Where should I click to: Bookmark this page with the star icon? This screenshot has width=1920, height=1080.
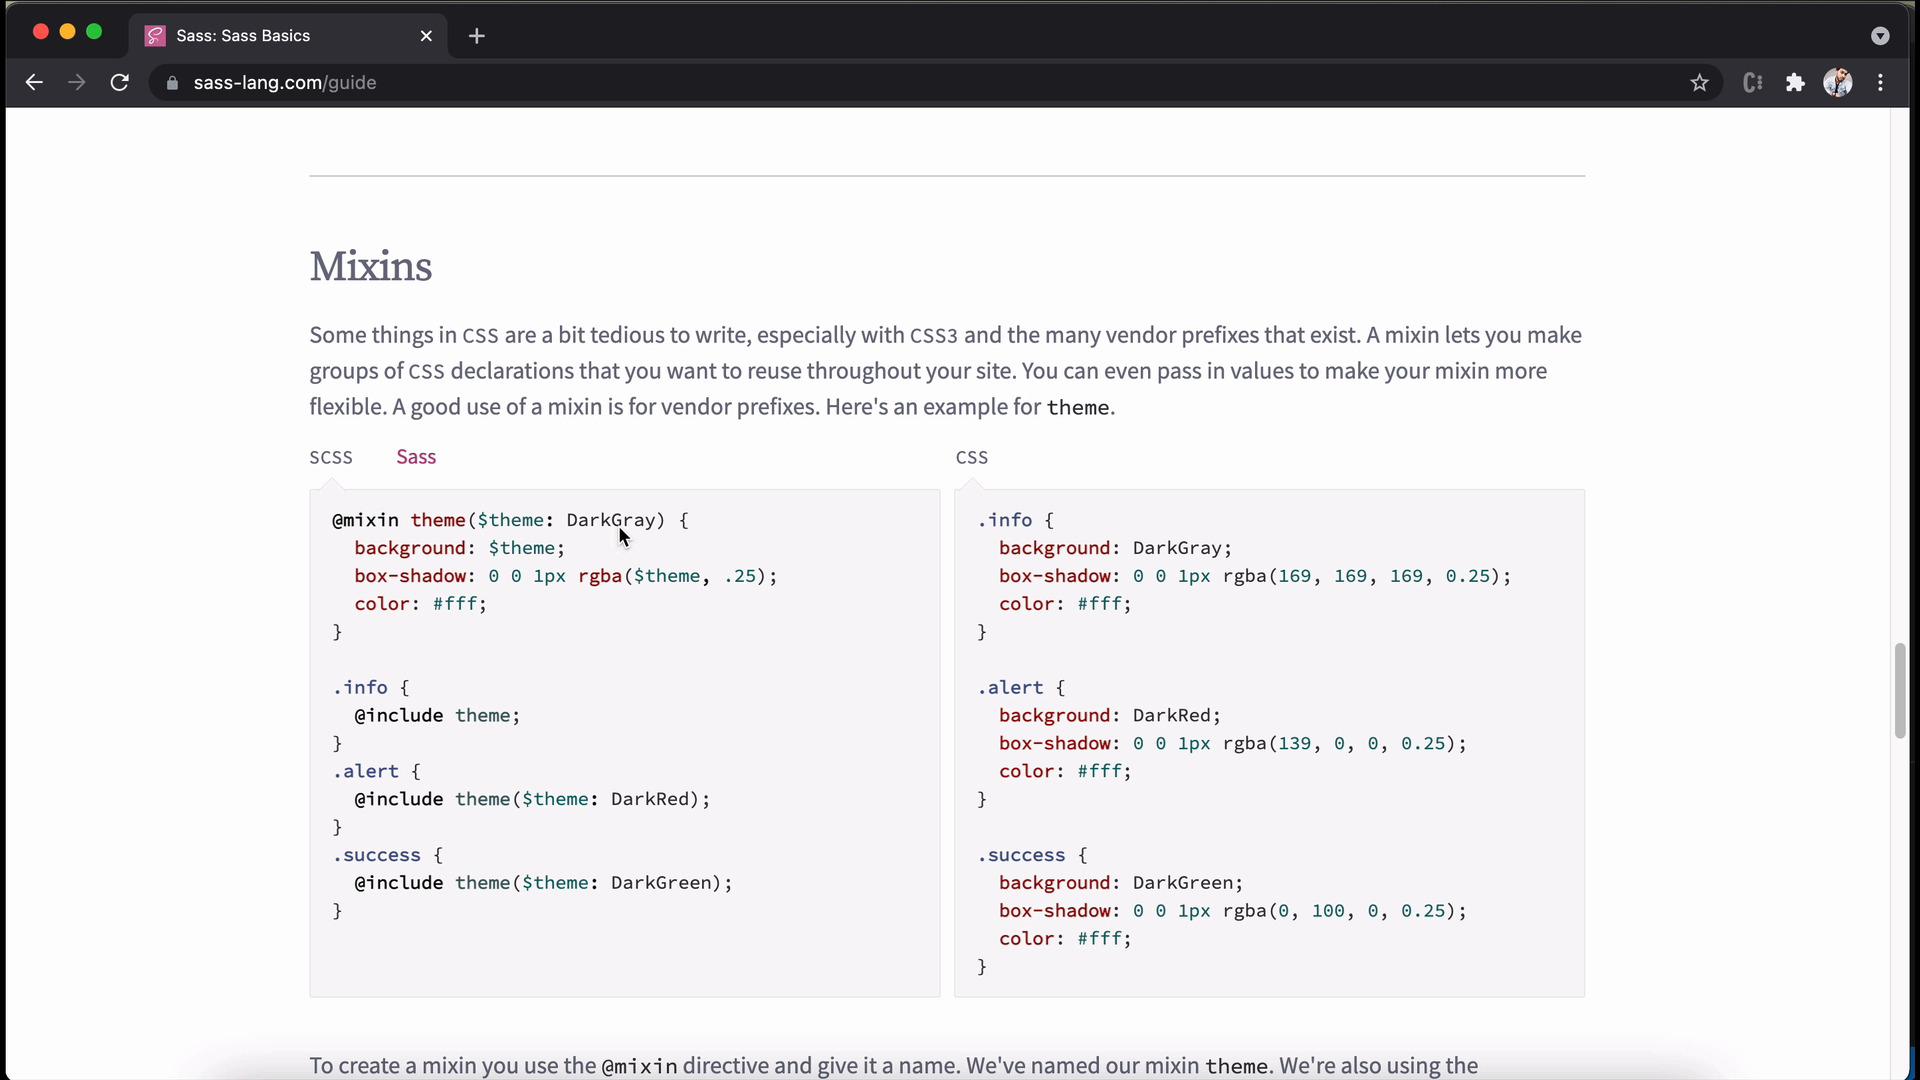[x=1699, y=83]
